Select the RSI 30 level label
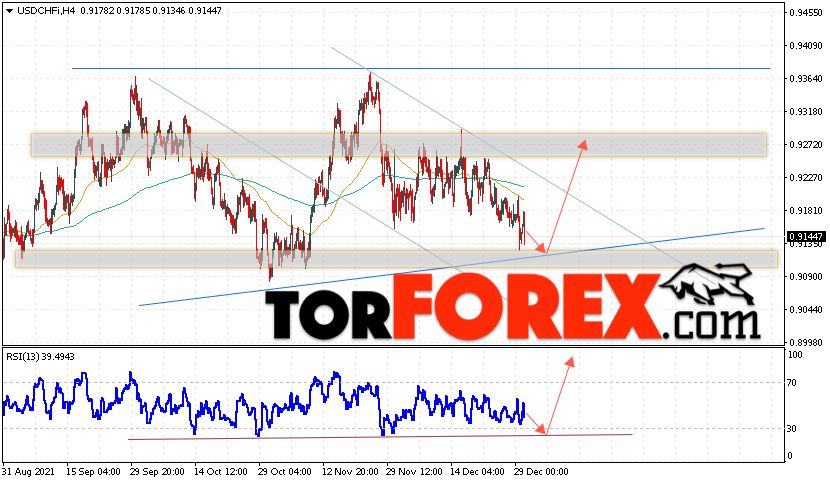830x483 pixels. pos(792,428)
